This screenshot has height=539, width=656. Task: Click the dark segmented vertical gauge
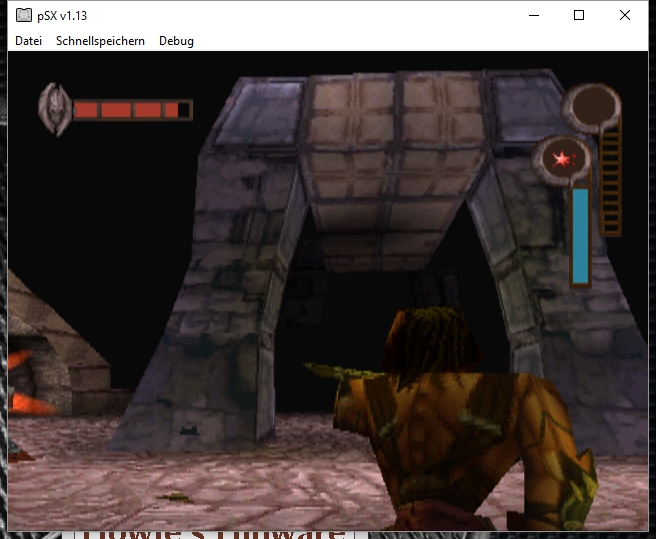pos(610,181)
